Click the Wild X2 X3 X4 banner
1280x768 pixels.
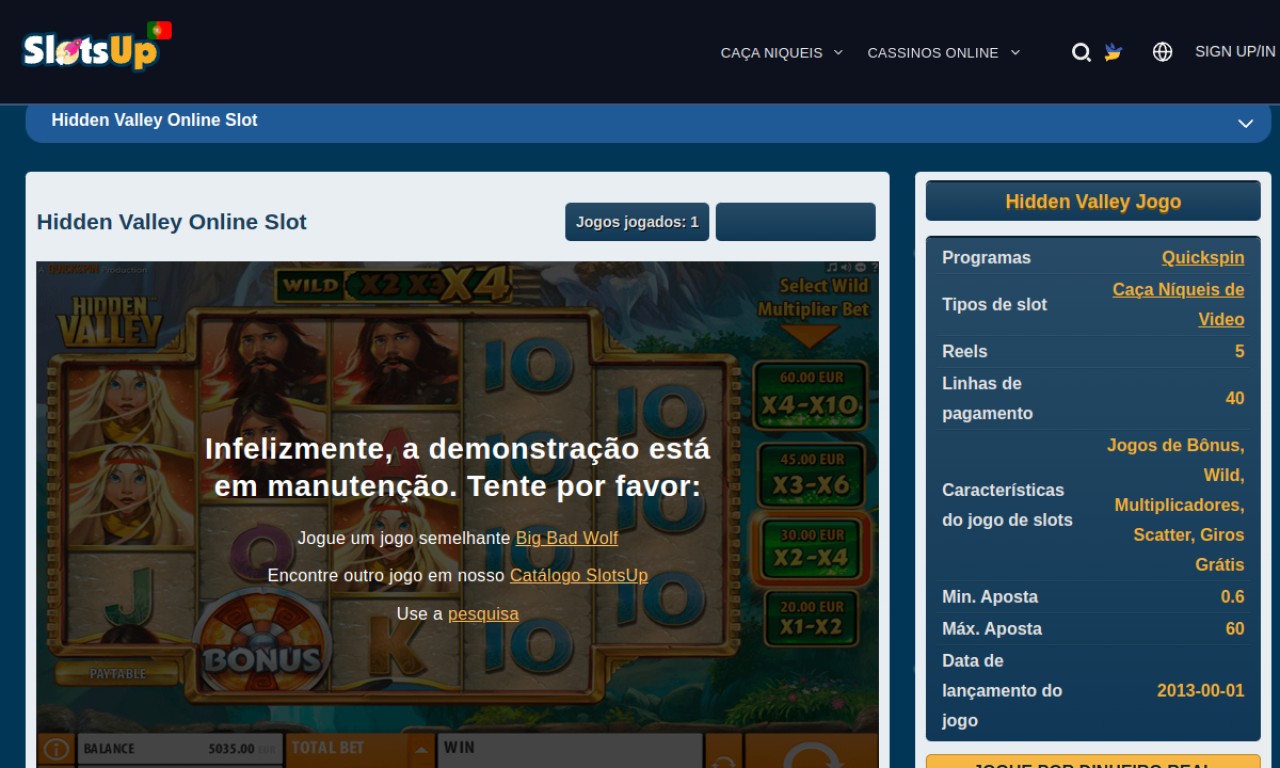tap(392, 285)
